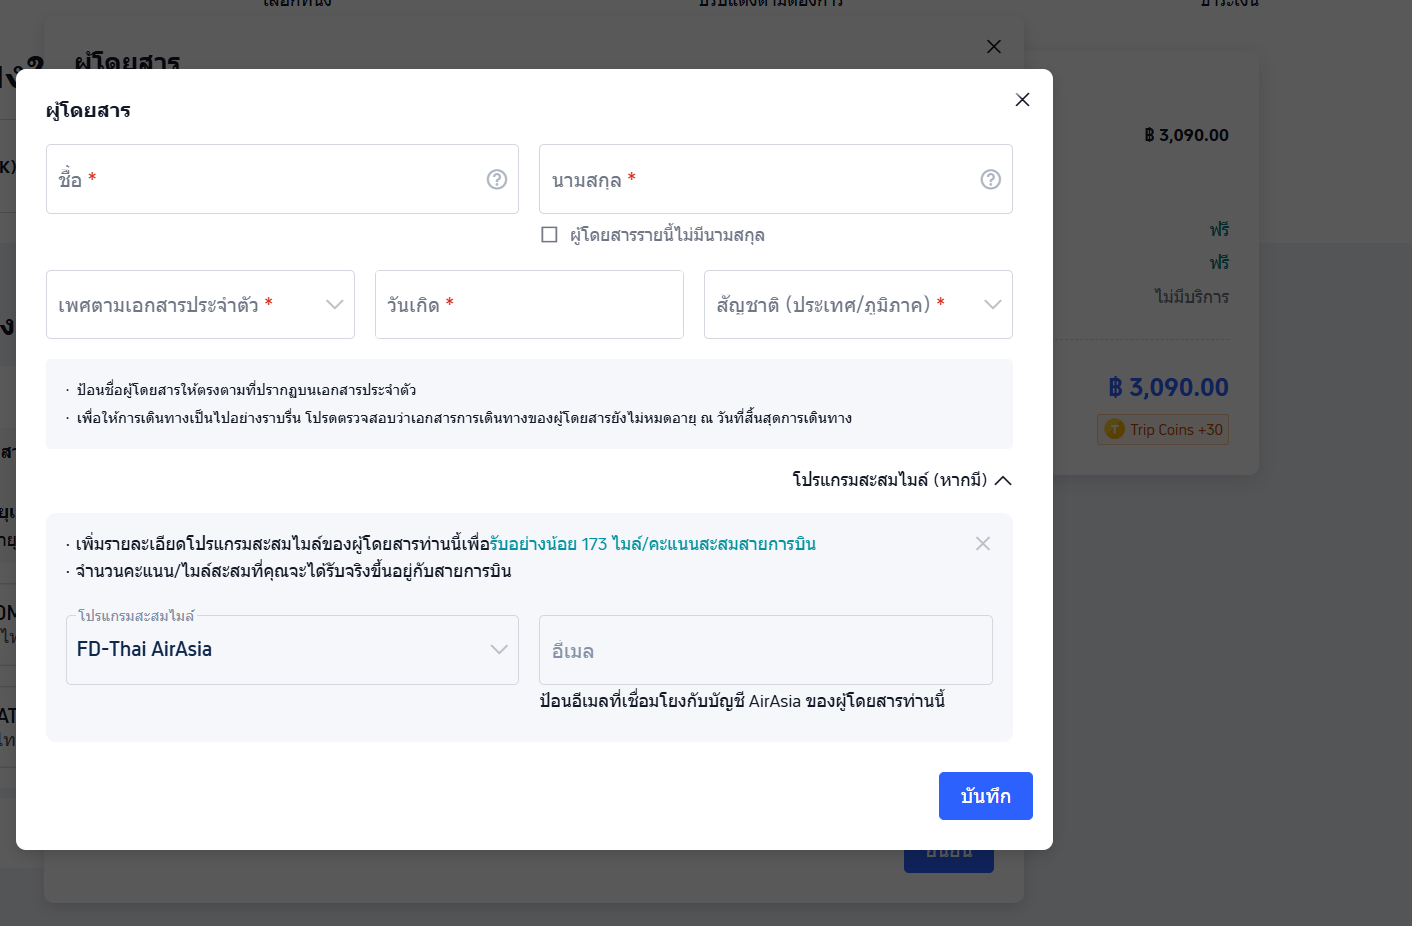Close the background ผู้โดยสาร dialog
This screenshot has height=926, width=1412.
pyautogui.click(x=993, y=46)
